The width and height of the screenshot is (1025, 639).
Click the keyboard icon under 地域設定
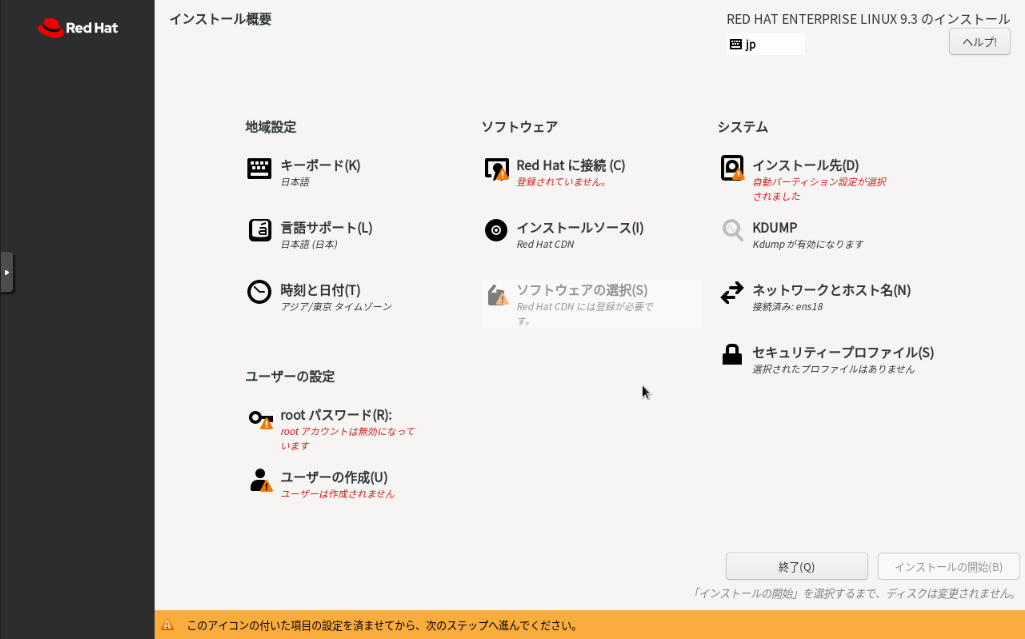point(259,169)
